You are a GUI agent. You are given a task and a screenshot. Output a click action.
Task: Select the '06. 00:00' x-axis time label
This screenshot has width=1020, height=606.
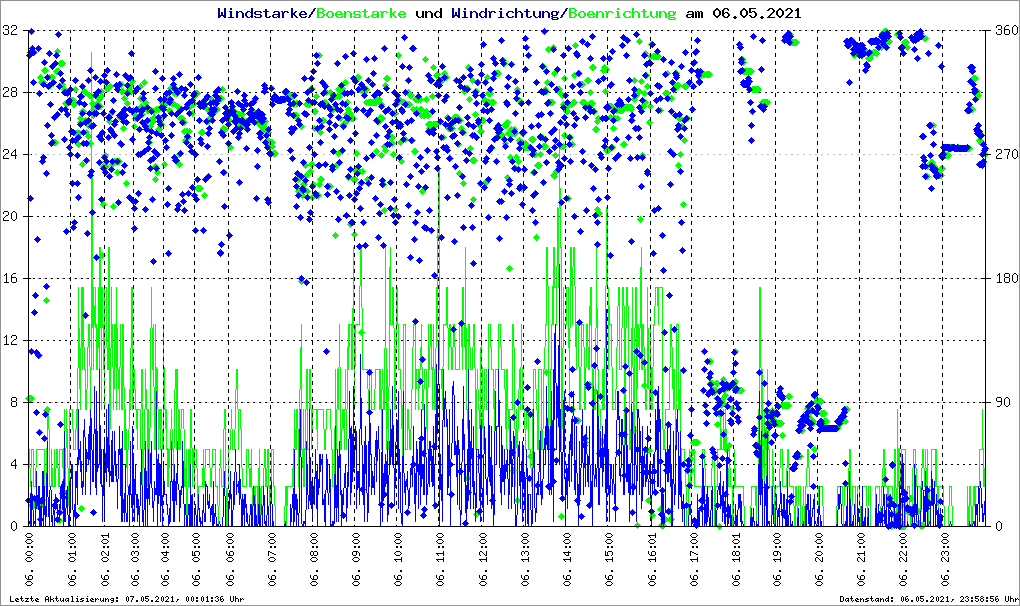pyautogui.click(x=29, y=560)
